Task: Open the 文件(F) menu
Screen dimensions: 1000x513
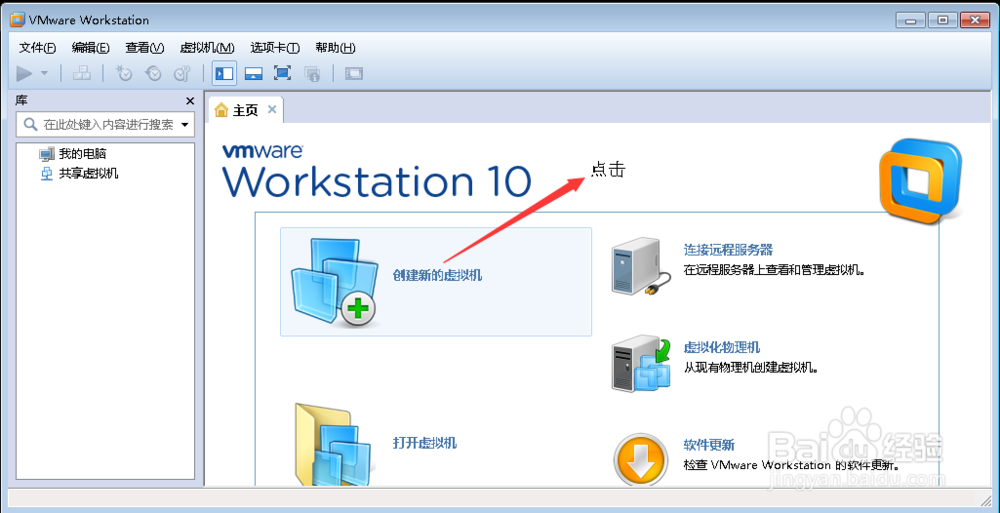Action: pyautogui.click(x=38, y=48)
